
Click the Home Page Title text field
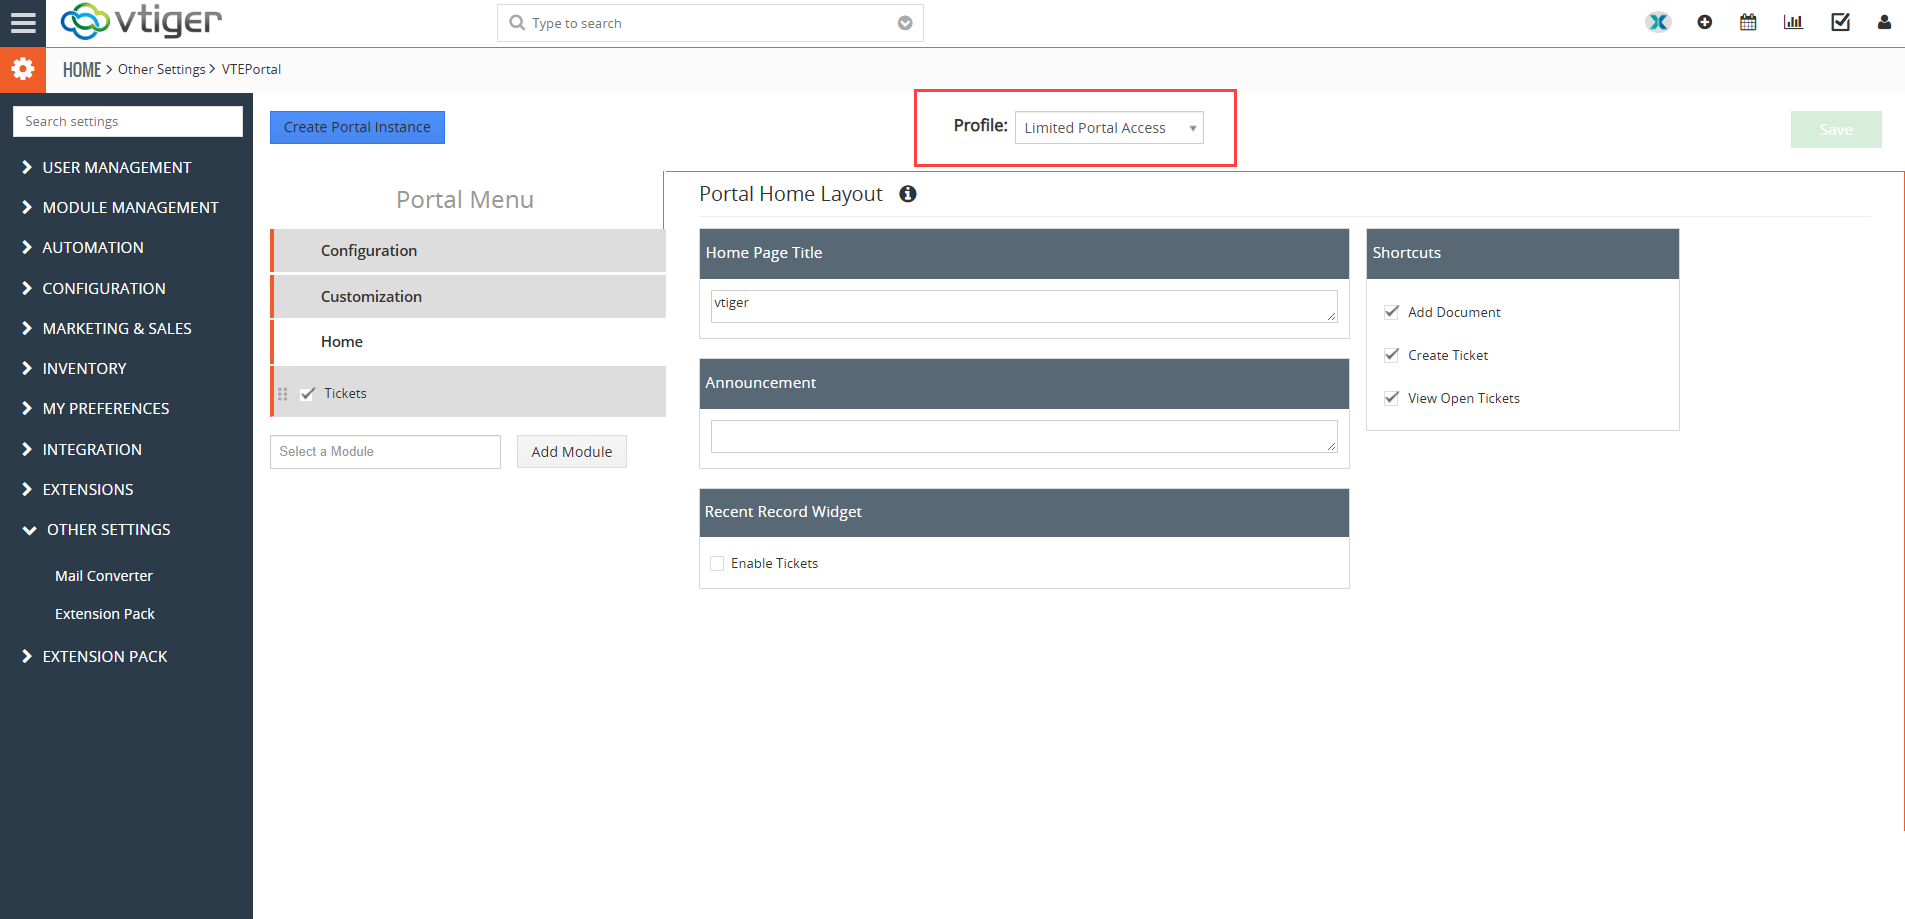[1024, 306]
